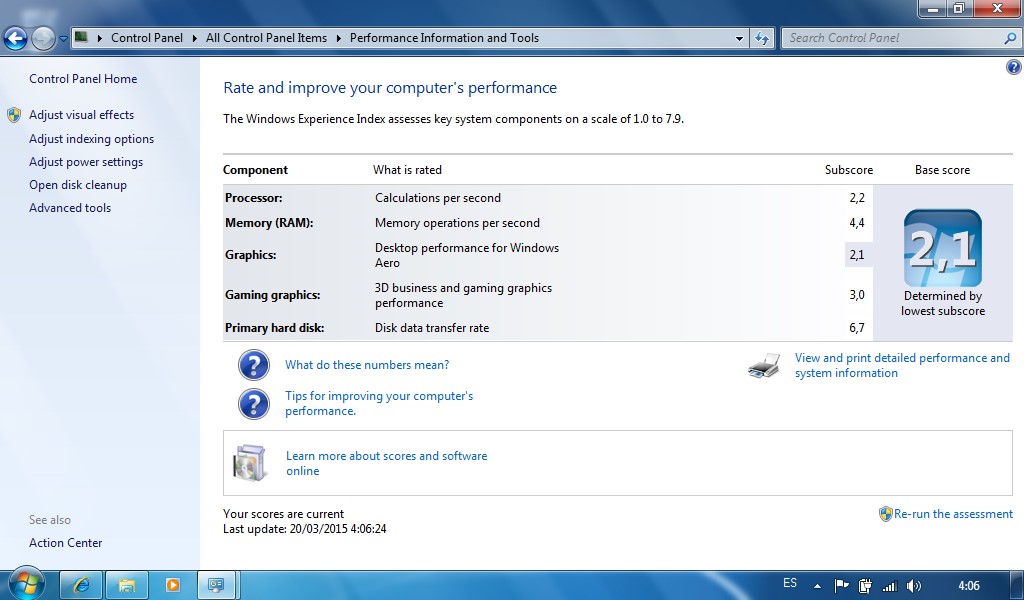Expand the root arrow before Control Panel

(99, 38)
